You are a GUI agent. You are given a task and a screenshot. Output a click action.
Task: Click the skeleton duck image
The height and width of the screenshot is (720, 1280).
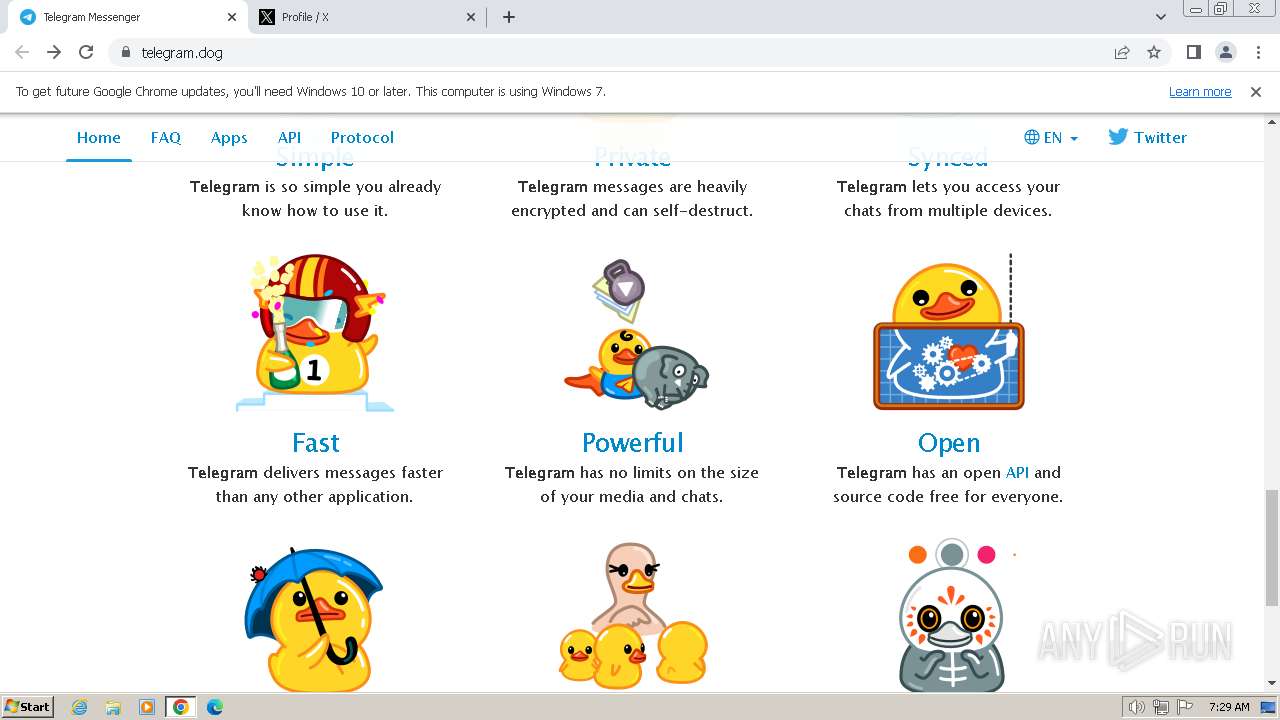point(950,617)
